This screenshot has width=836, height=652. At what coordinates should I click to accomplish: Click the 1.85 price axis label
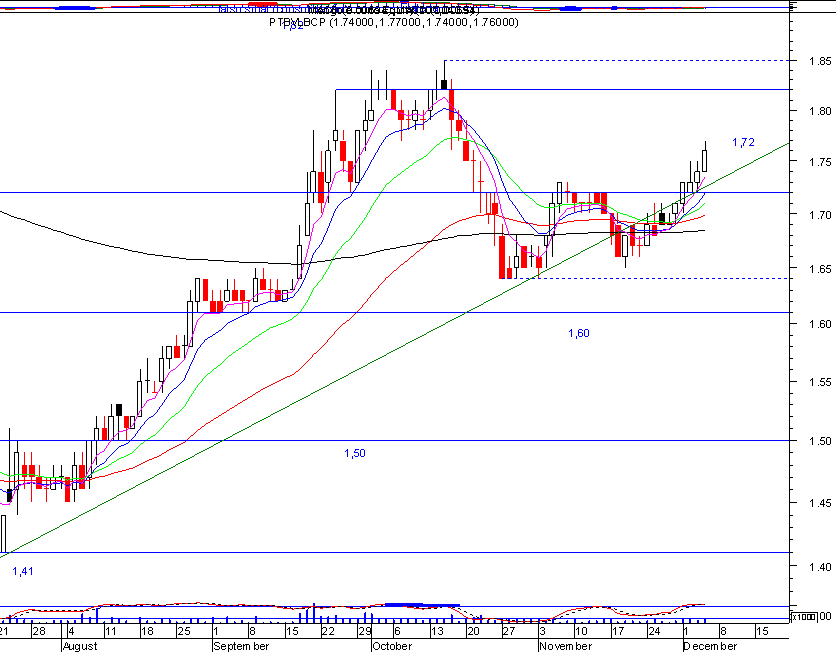pos(820,61)
